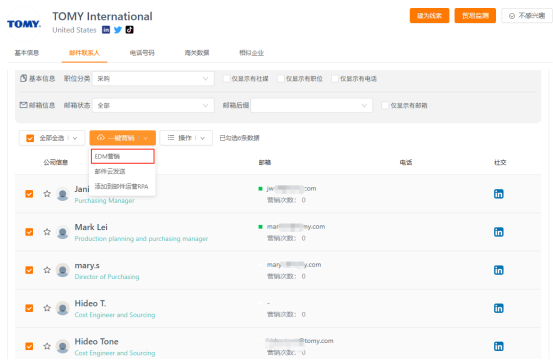This screenshot has width=553, height=360.
Task: Click Mark Lei's avatar icon
Action: point(63,232)
